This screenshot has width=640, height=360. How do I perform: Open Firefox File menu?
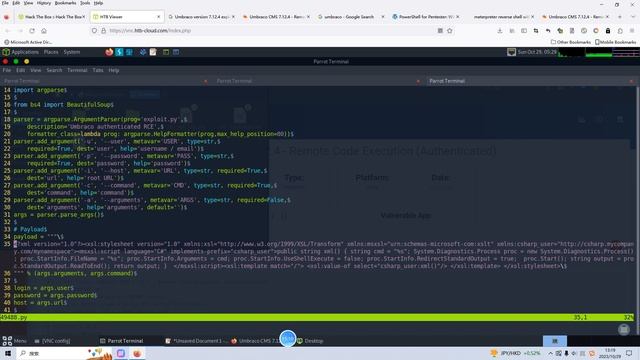(5, 3)
